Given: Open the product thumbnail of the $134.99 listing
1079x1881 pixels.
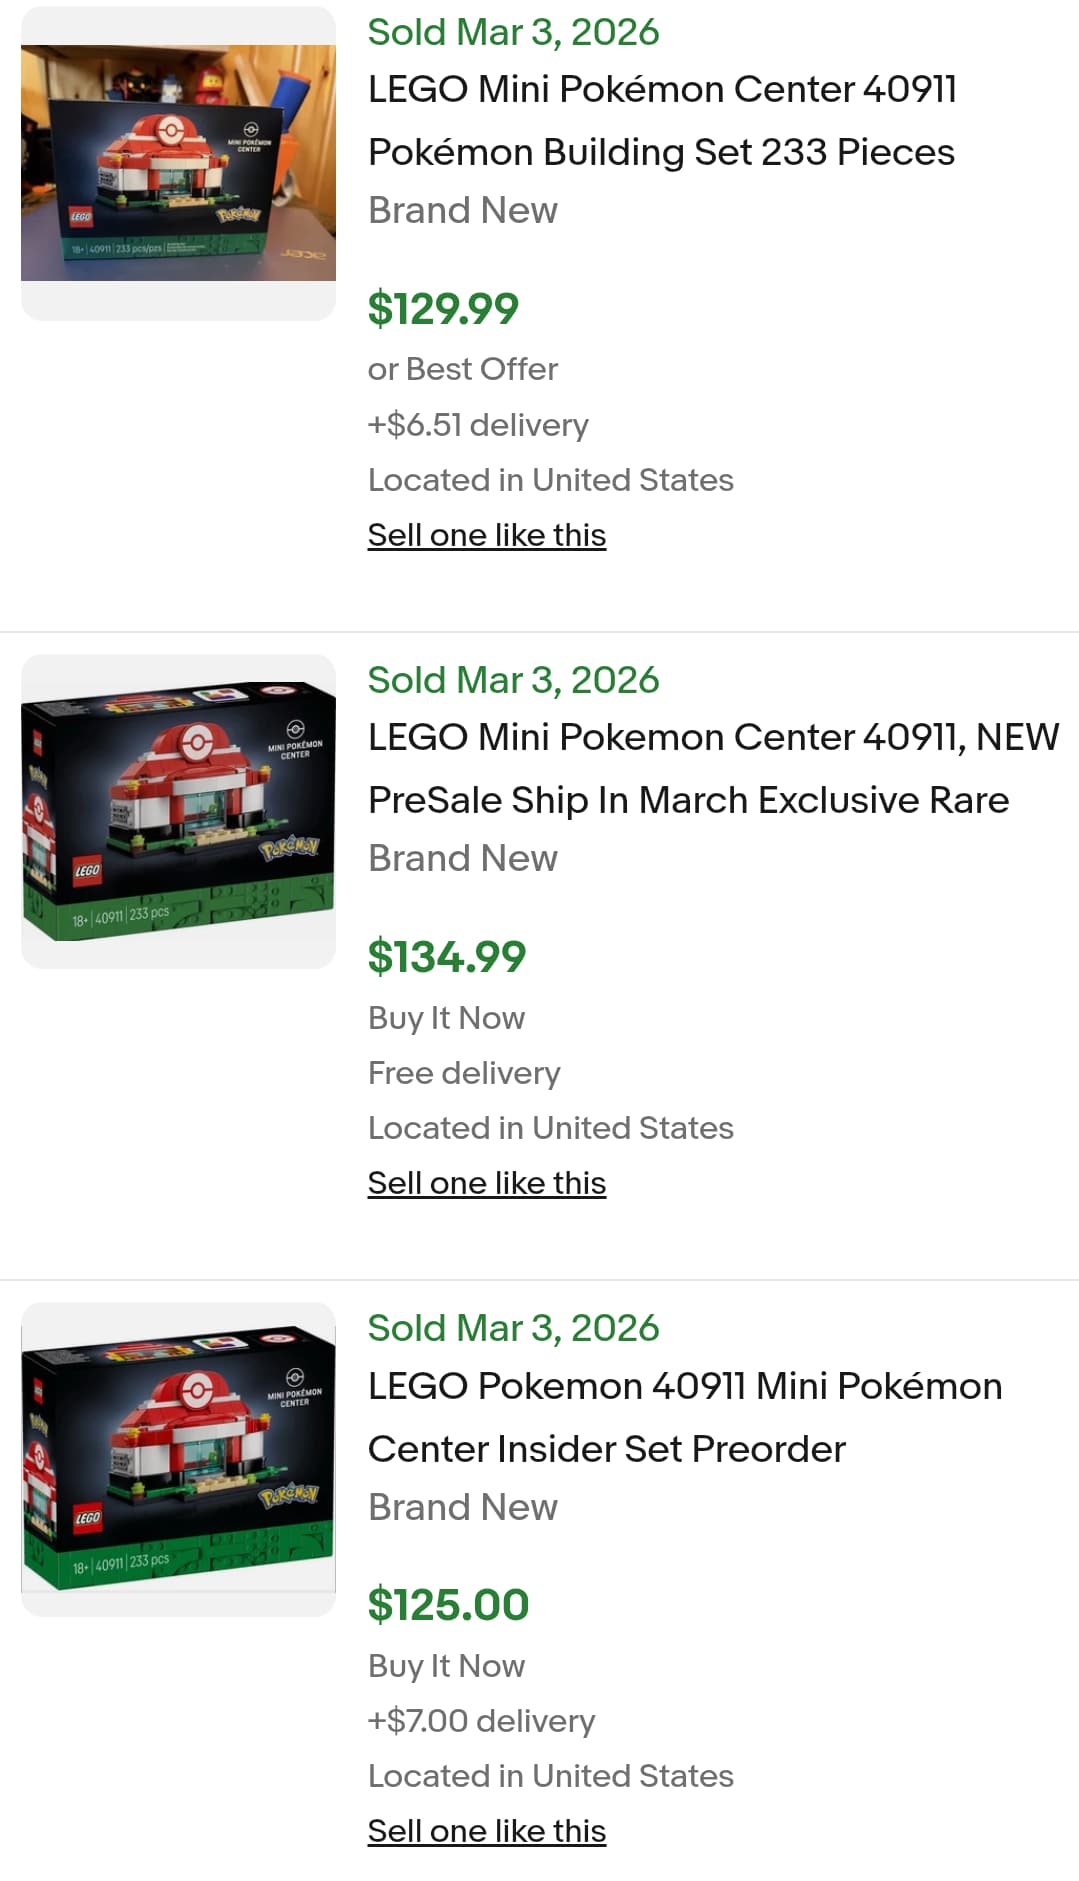Looking at the screenshot, I should (x=178, y=811).
